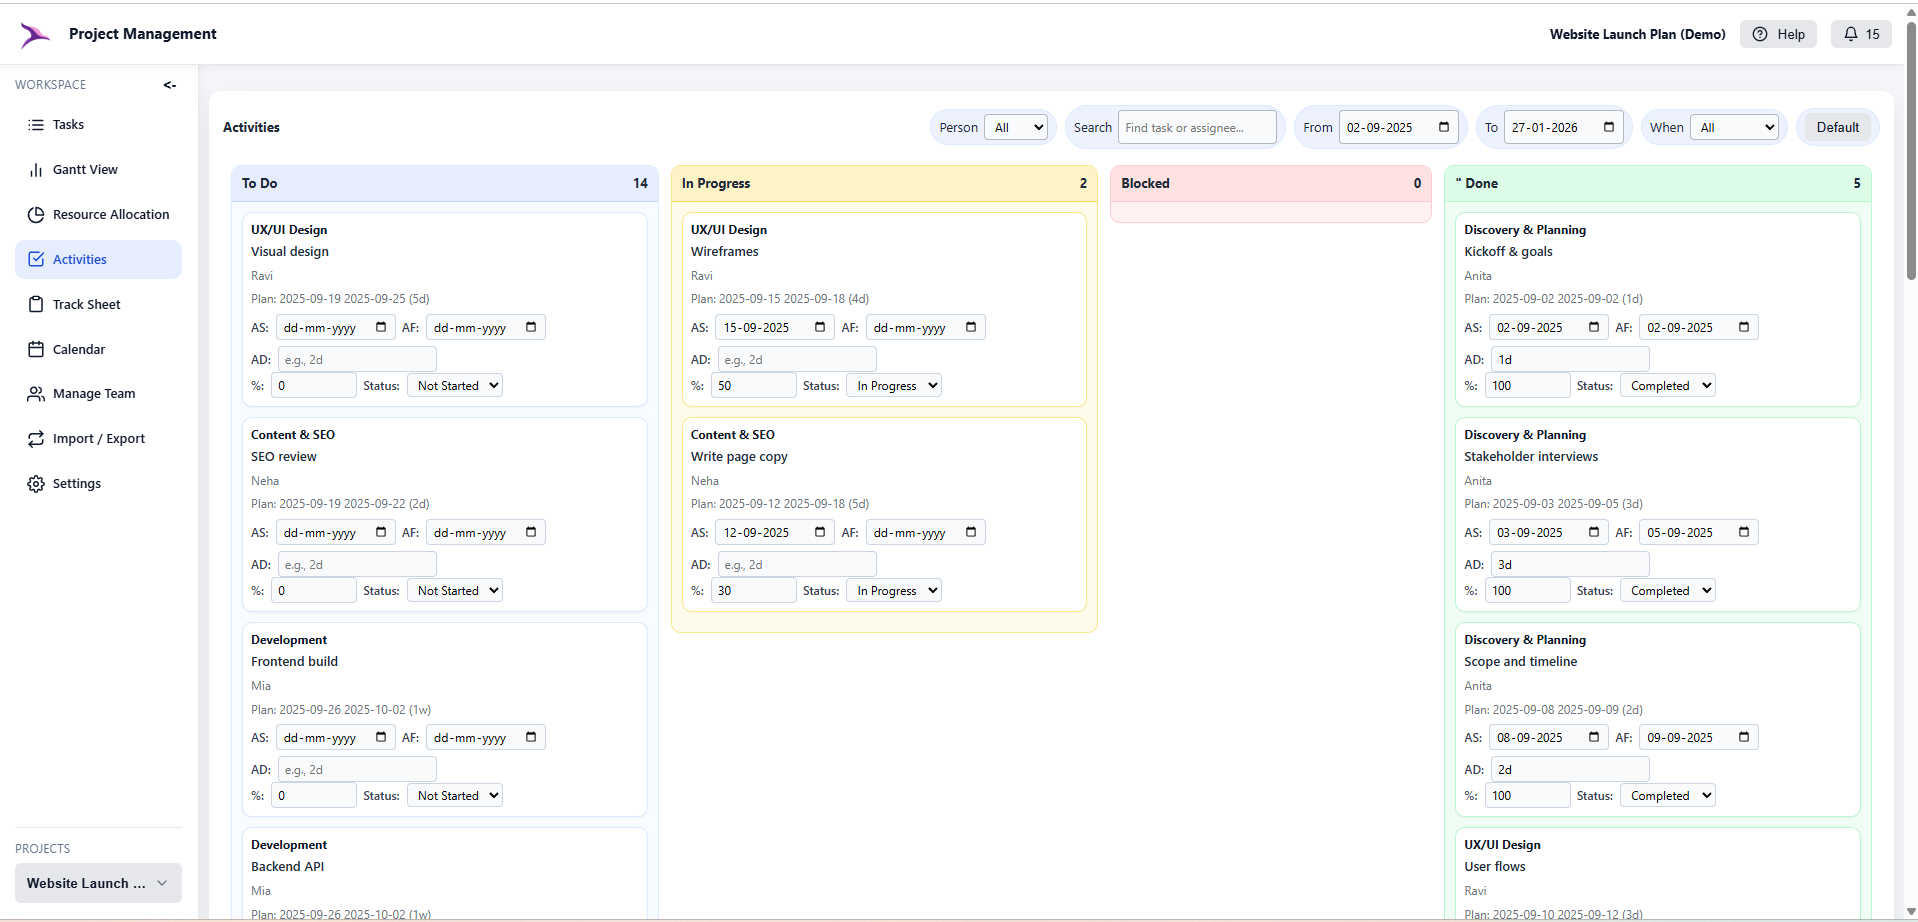
Task: Open the Gantt View from the sidebar
Action: coord(85,169)
